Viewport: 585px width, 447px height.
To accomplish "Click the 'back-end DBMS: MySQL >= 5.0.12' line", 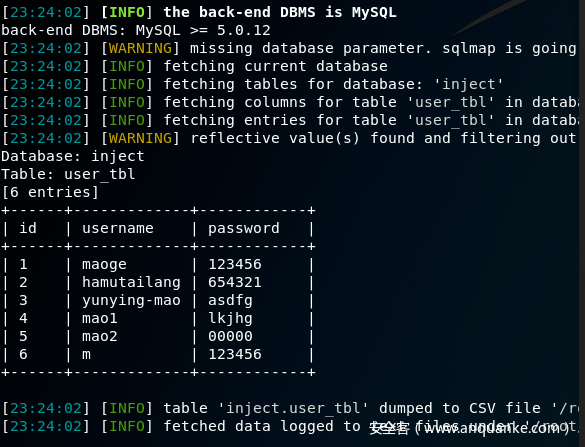I will pyautogui.click(x=136, y=30).
